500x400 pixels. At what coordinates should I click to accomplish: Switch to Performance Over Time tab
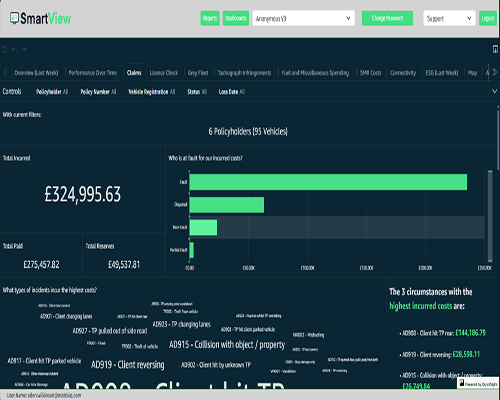93,73
